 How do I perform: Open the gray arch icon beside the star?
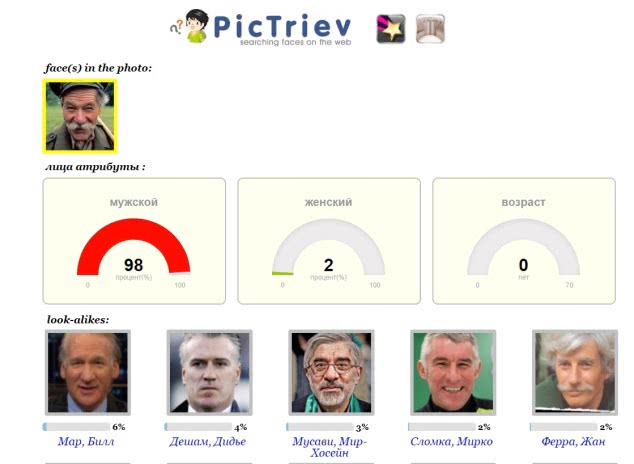point(431,29)
